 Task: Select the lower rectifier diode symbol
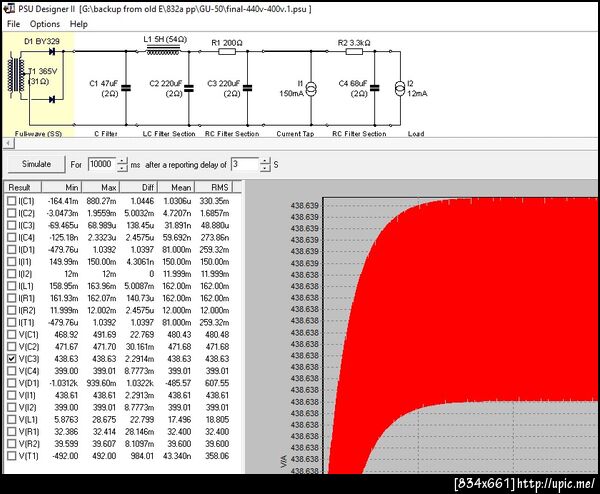pos(52,99)
